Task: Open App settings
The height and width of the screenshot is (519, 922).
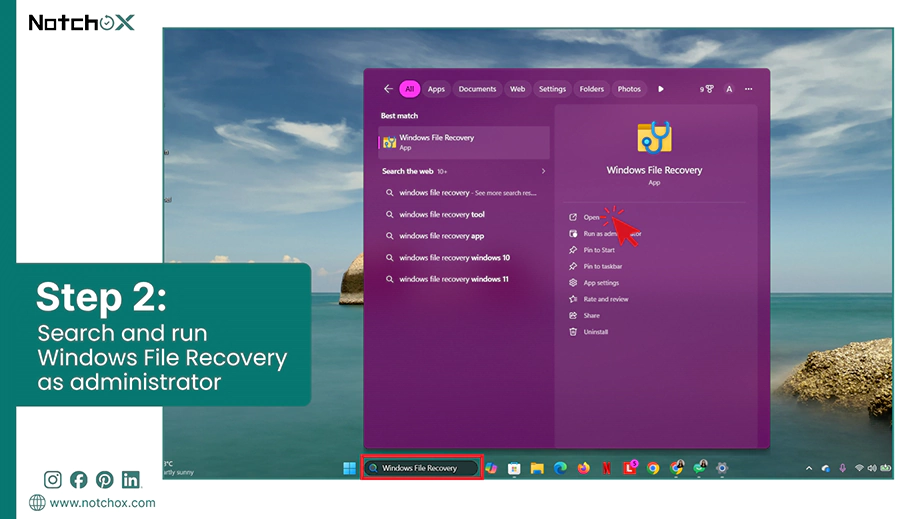Action: 601,283
